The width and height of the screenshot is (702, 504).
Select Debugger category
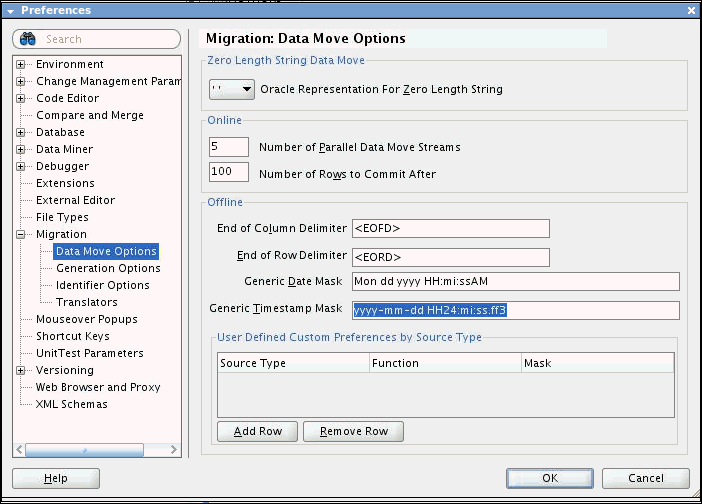(x=63, y=167)
